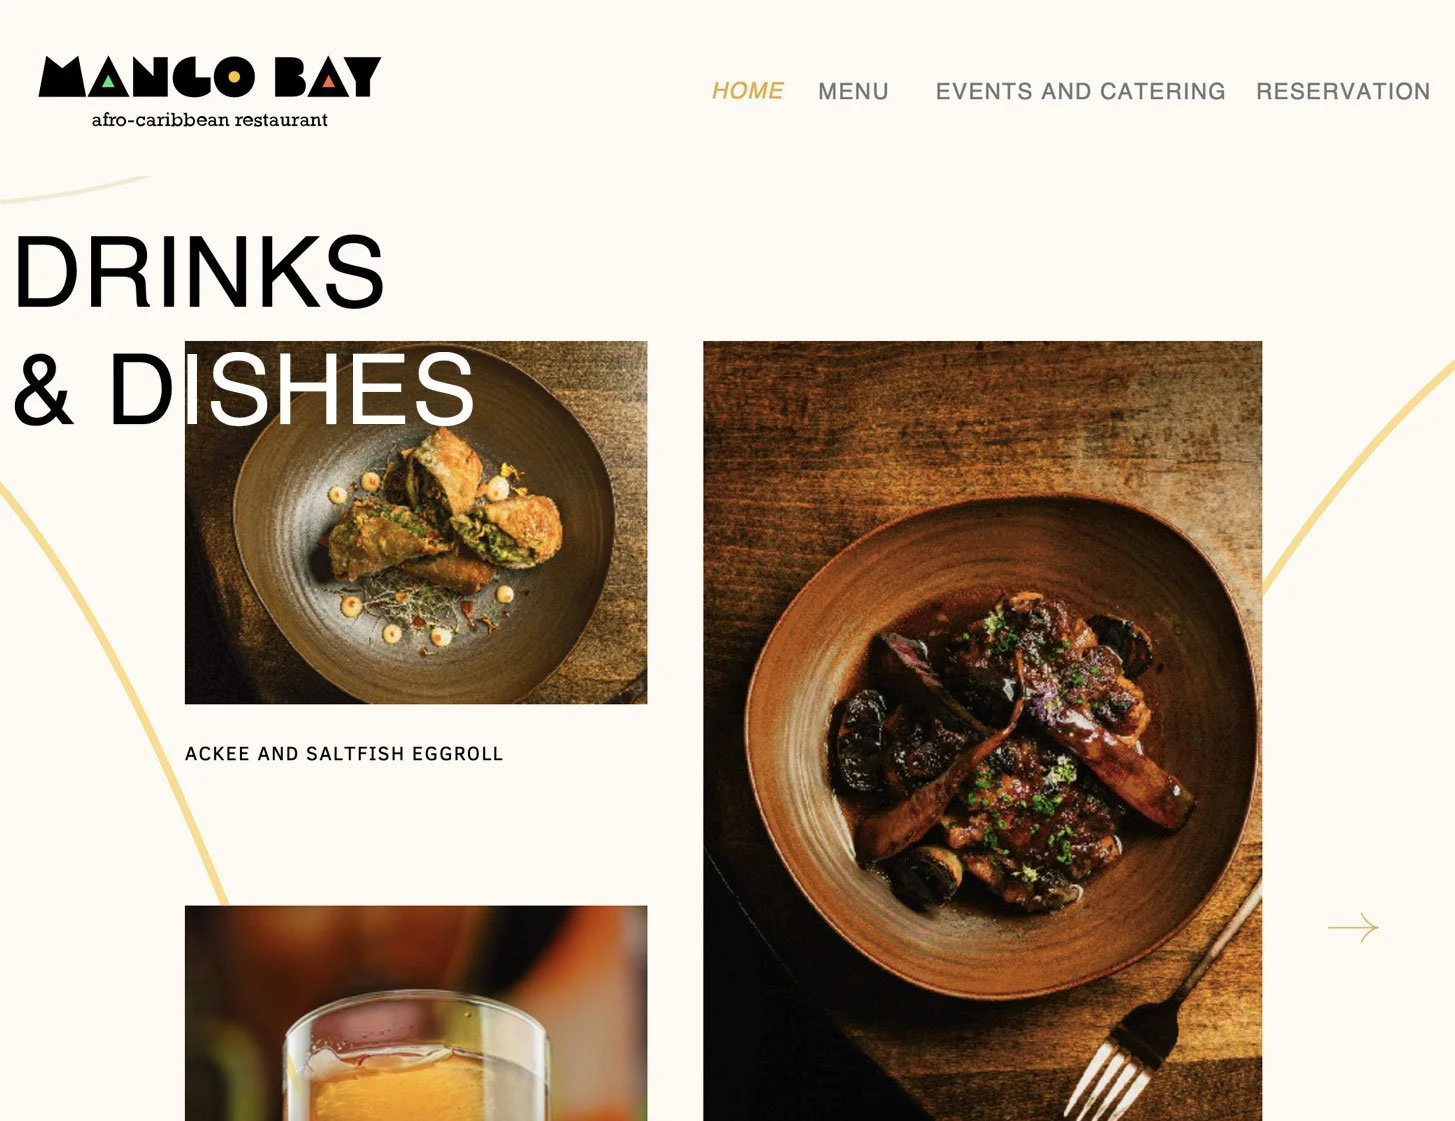This screenshot has height=1121, width=1455.
Task: Go to Events and Catering page
Action: [1080, 91]
